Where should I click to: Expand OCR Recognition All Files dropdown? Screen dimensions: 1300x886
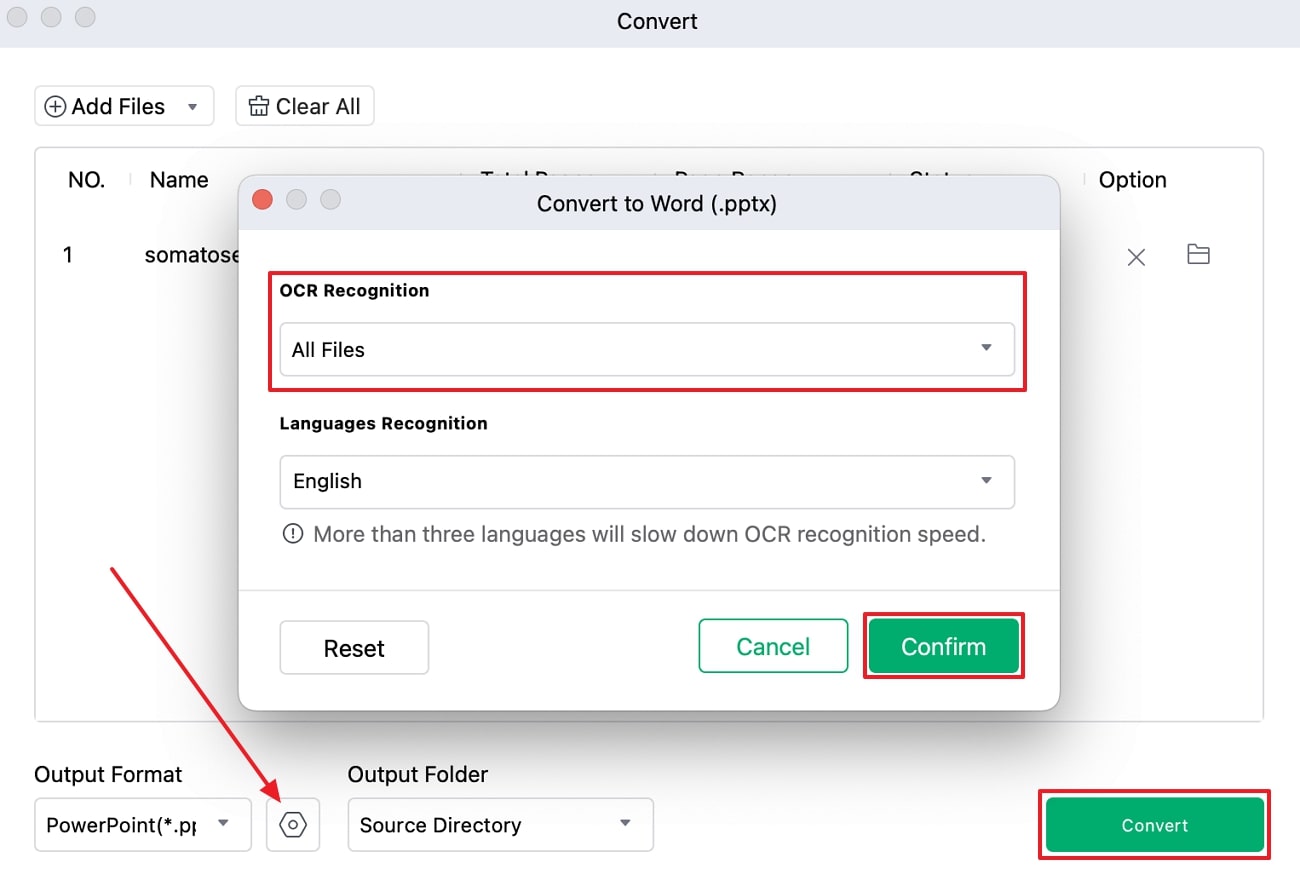[x=647, y=349]
